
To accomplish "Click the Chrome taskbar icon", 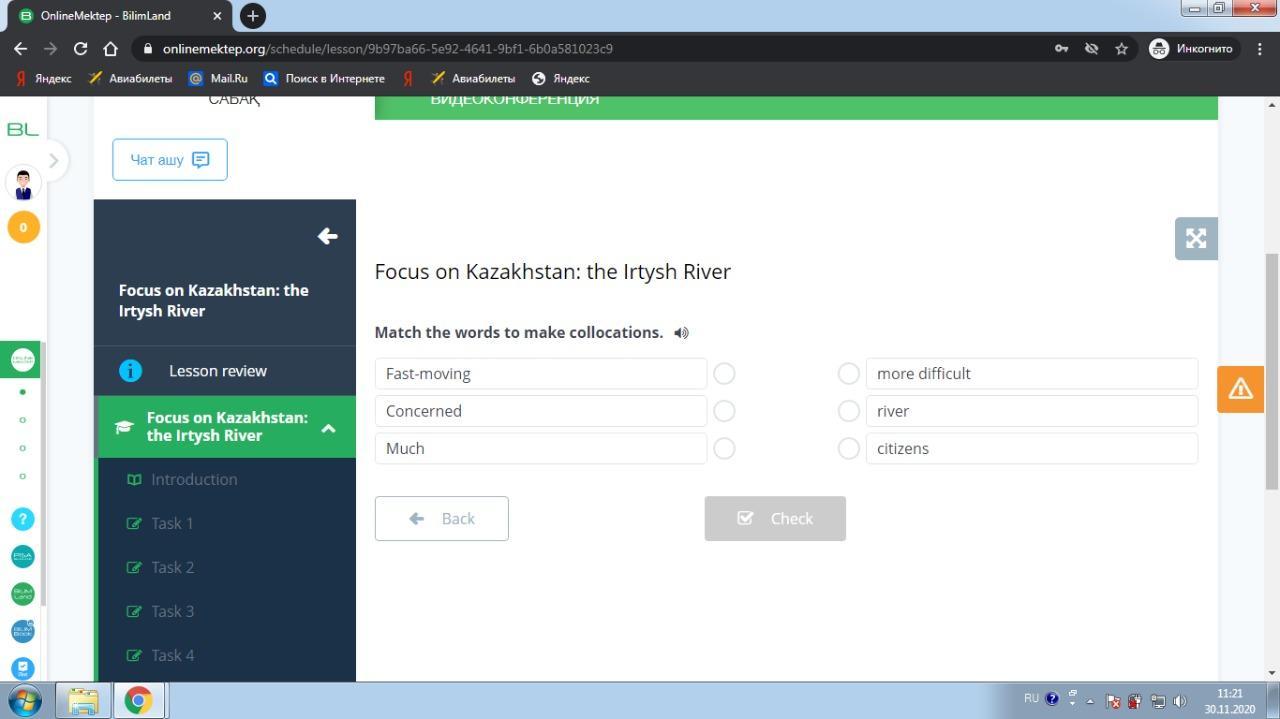I will pyautogui.click(x=138, y=700).
